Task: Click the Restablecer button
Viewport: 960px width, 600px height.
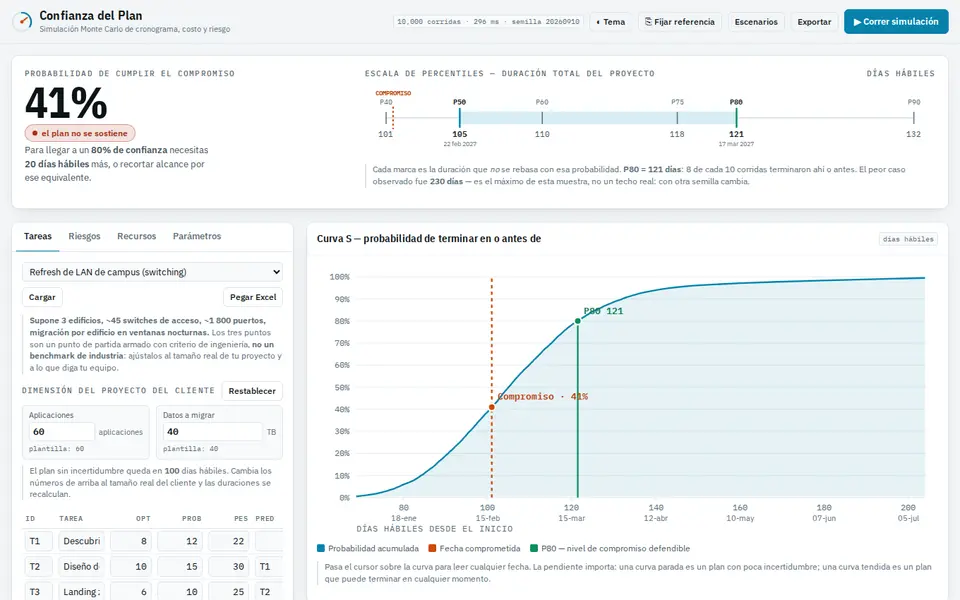Action: [x=252, y=391]
